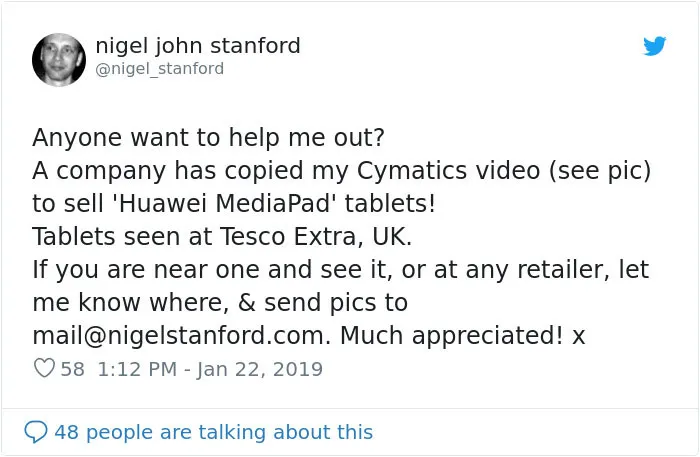
Task: Click the mail@nigelstanford.com email address
Action: pyautogui.click(x=179, y=336)
